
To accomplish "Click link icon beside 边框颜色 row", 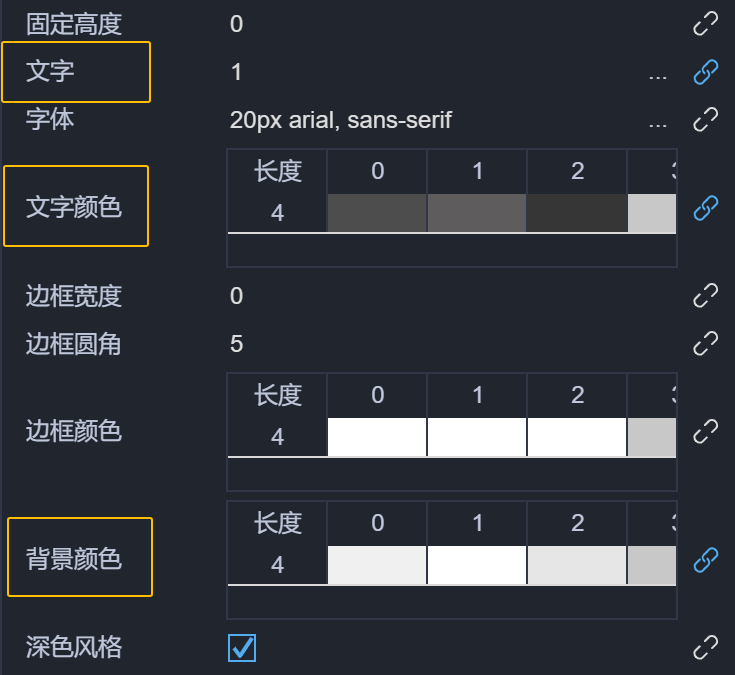I will click(706, 431).
